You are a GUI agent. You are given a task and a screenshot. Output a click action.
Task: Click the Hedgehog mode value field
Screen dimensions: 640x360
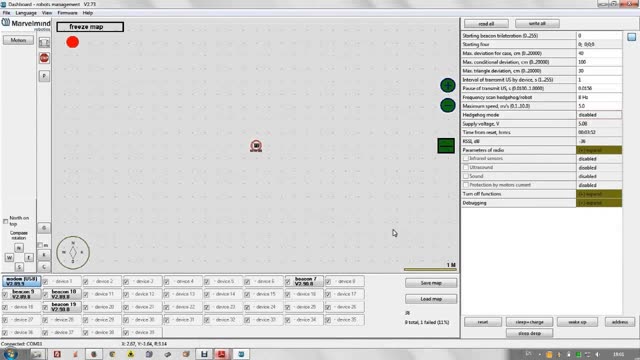[599, 115]
